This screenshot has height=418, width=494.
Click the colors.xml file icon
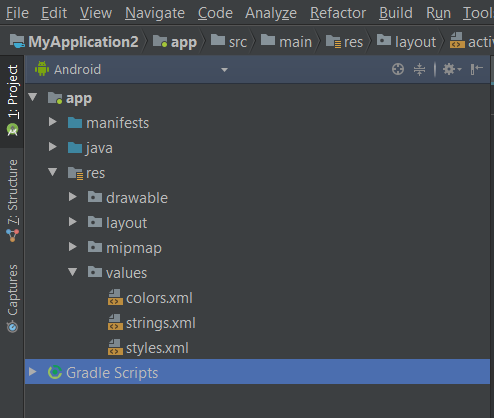click(115, 297)
